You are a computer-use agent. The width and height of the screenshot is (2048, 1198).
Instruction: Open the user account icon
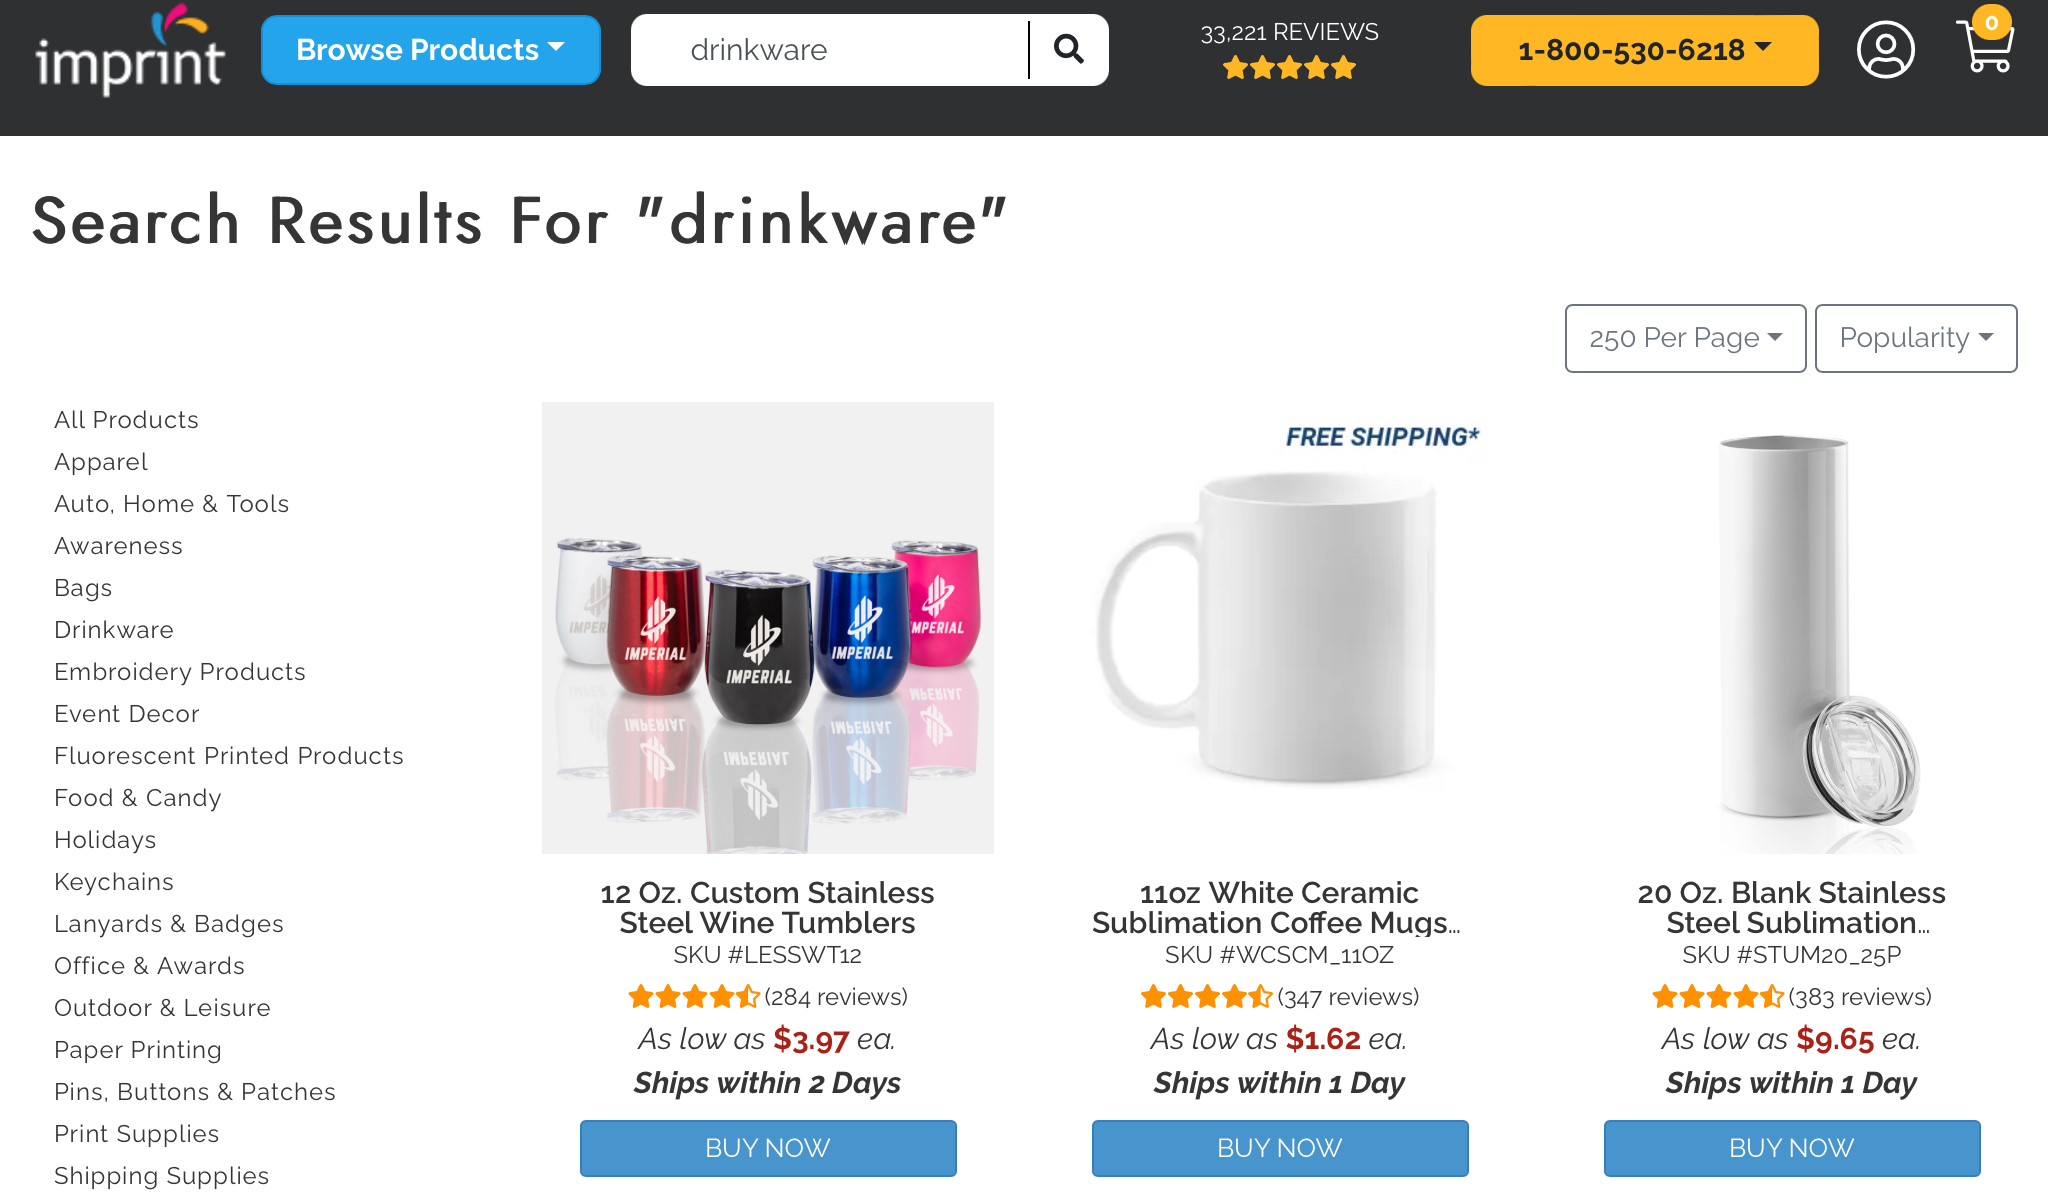coord(1885,49)
